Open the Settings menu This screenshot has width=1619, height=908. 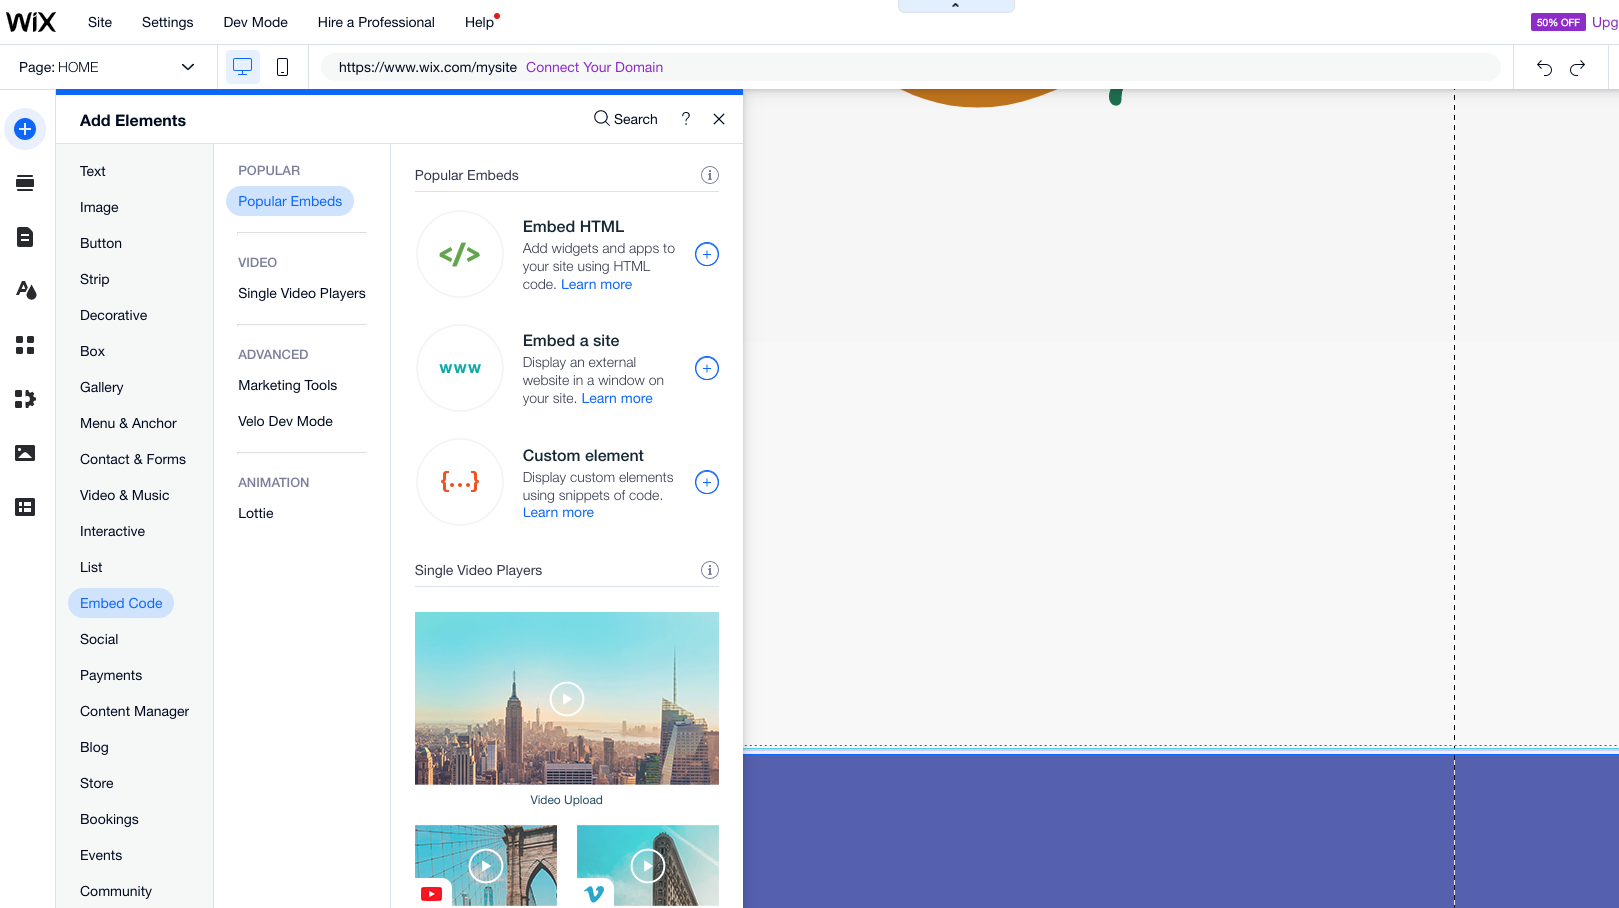click(x=168, y=22)
